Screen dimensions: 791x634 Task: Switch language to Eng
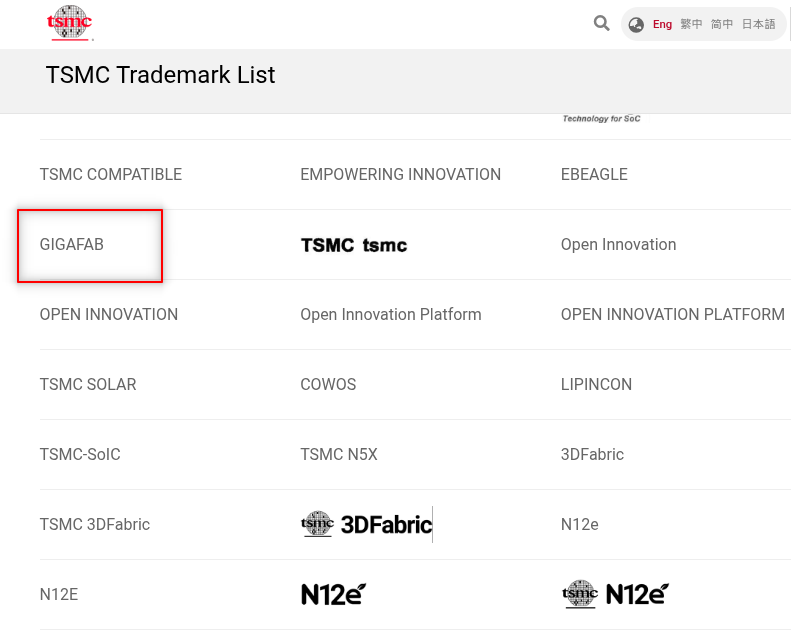662,24
